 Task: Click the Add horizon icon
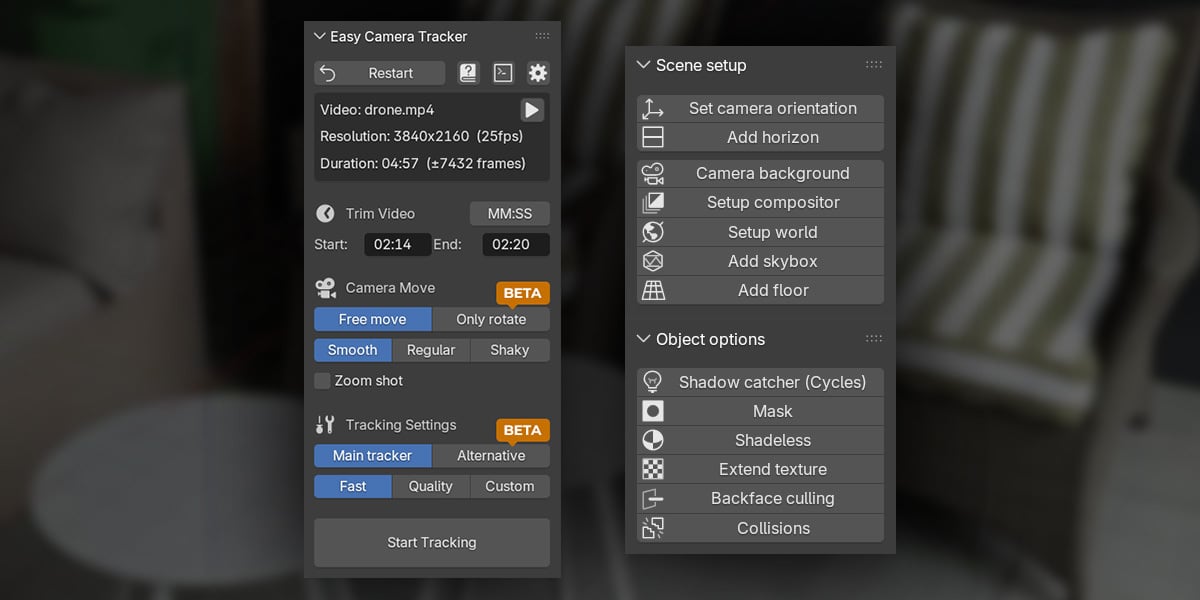click(x=653, y=137)
